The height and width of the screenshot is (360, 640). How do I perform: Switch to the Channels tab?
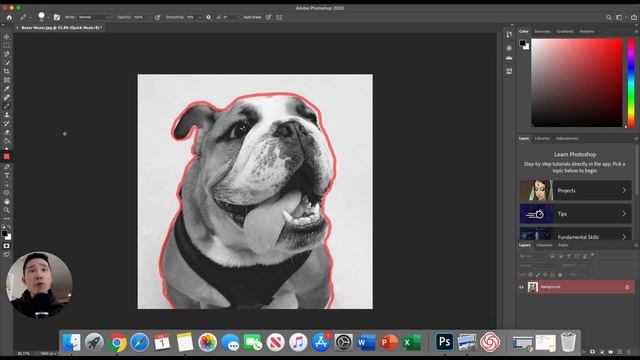click(x=544, y=245)
